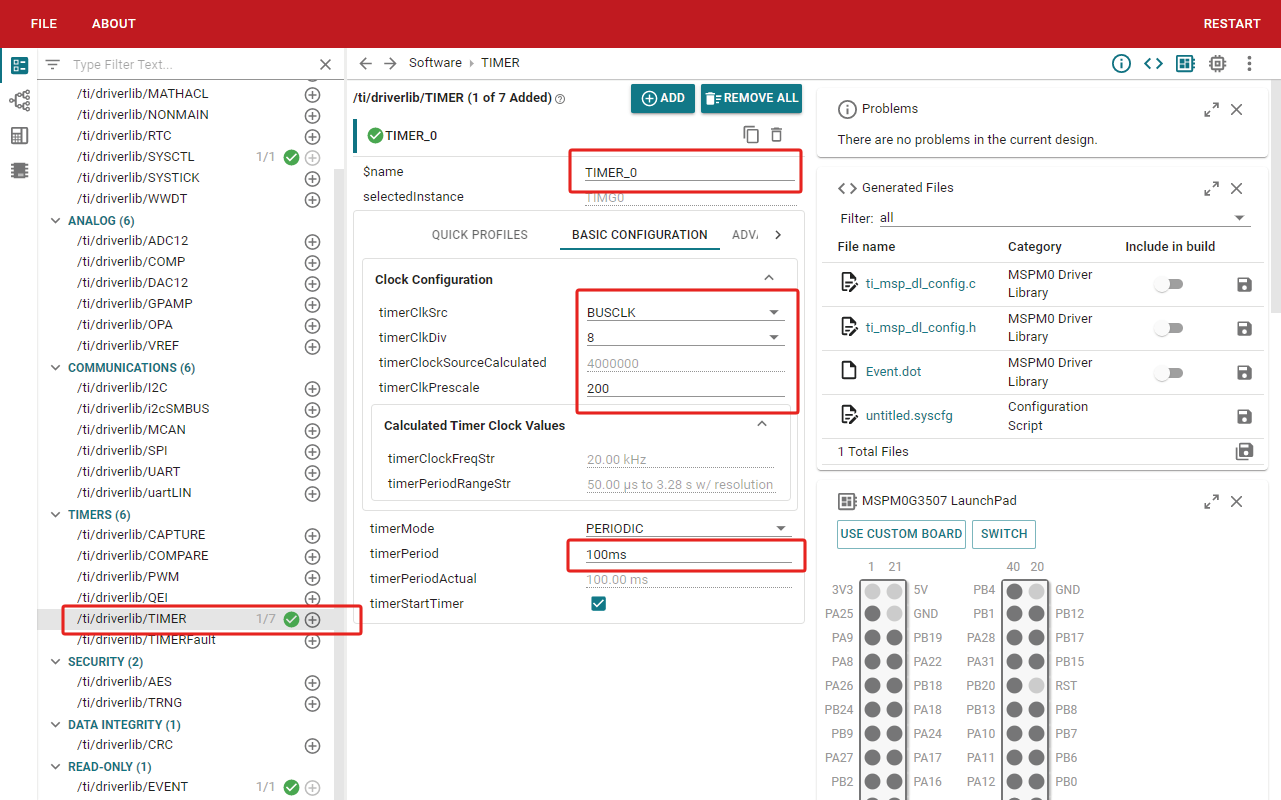Viewport: 1281px width, 800px height.
Task: Collapse the TIMERS category
Action: pyautogui.click(x=55, y=515)
